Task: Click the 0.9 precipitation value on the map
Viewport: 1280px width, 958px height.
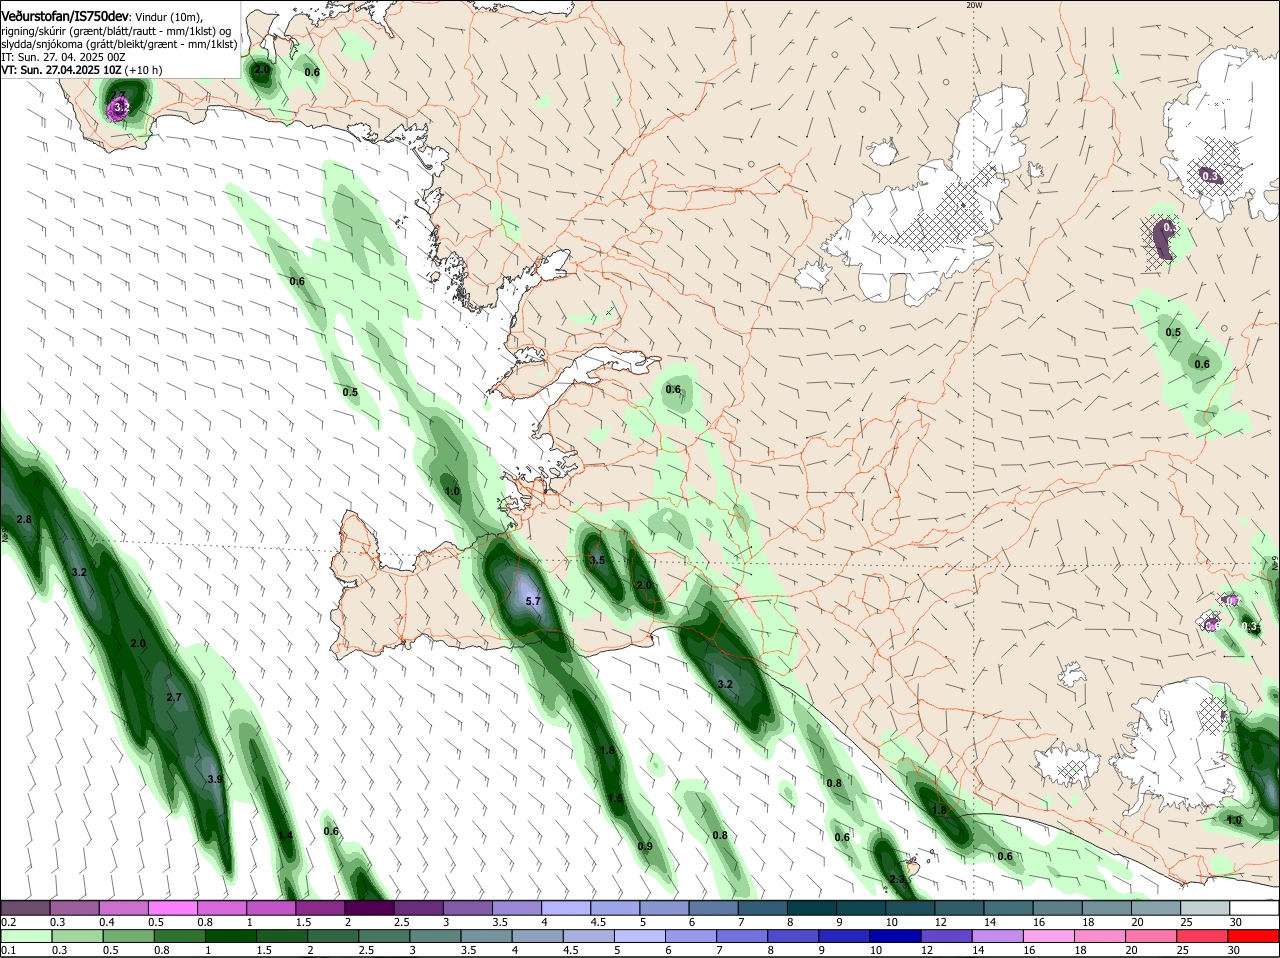Action: 645,846
